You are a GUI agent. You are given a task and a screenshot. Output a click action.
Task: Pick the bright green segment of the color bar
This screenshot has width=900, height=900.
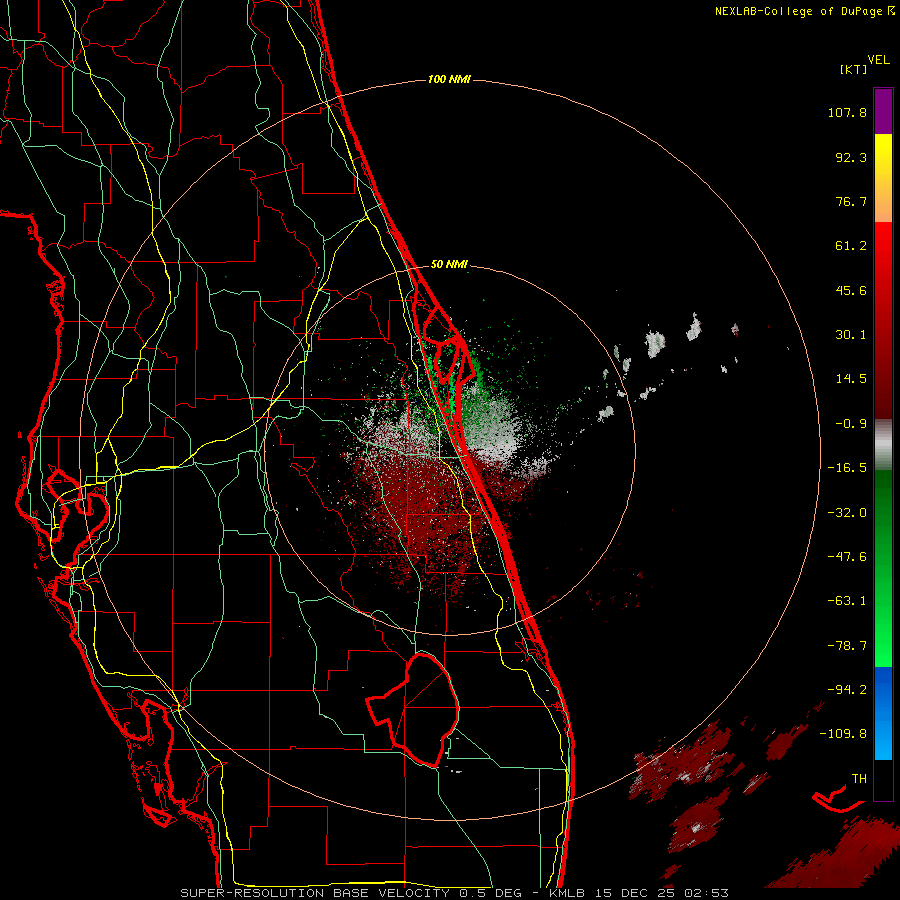tap(883, 568)
